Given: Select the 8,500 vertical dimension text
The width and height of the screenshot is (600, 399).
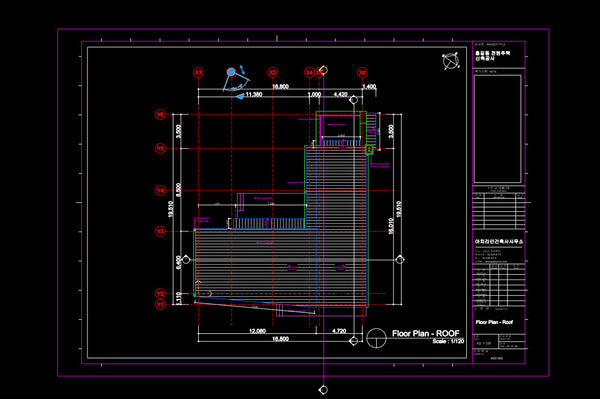Looking at the screenshot, I should (178, 190).
